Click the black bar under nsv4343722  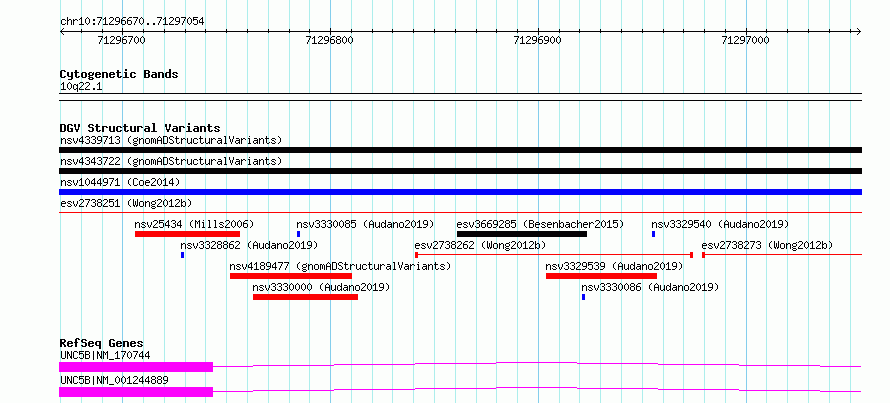click(x=460, y=171)
